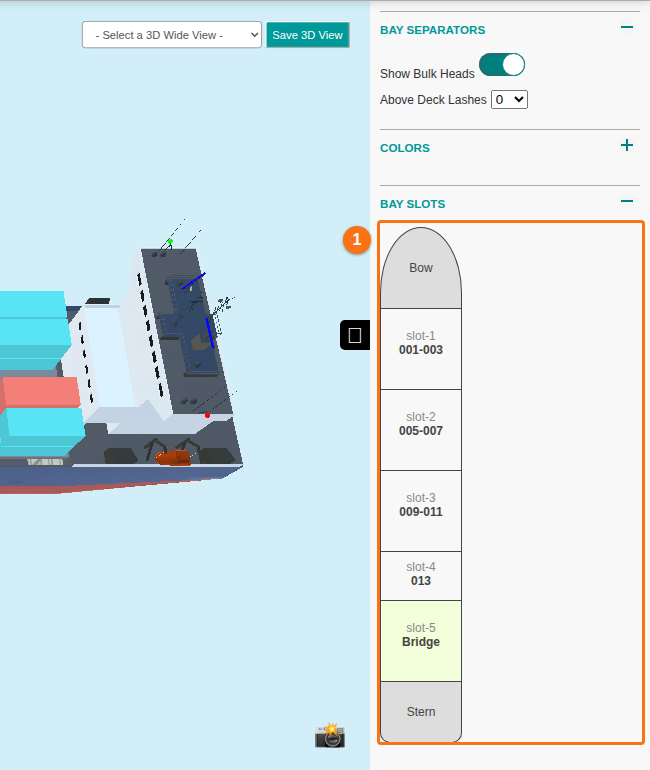Expand the Colors section
The image size is (650, 770).
626,145
